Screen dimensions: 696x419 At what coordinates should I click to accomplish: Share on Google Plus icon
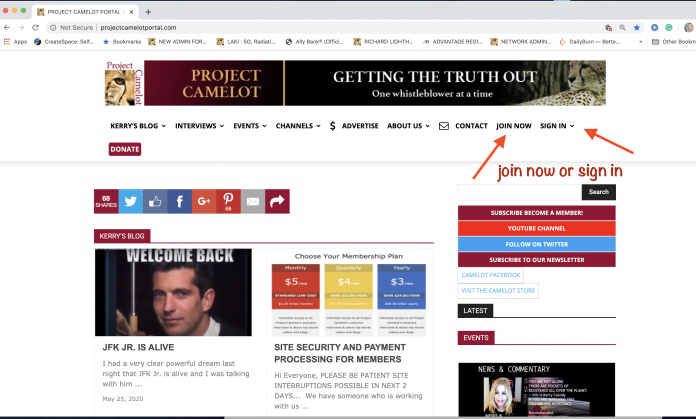coord(204,202)
